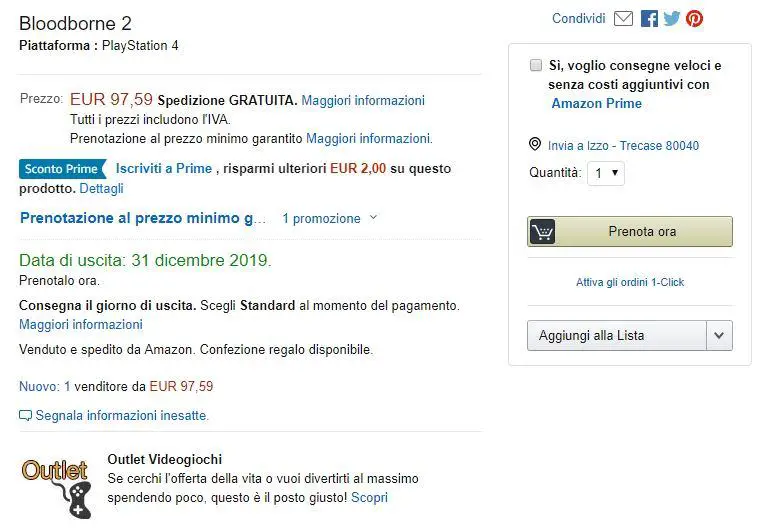763x532 pixels.
Task: Expand the Aggiungi alla Lista arrow
Action: click(719, 335)
